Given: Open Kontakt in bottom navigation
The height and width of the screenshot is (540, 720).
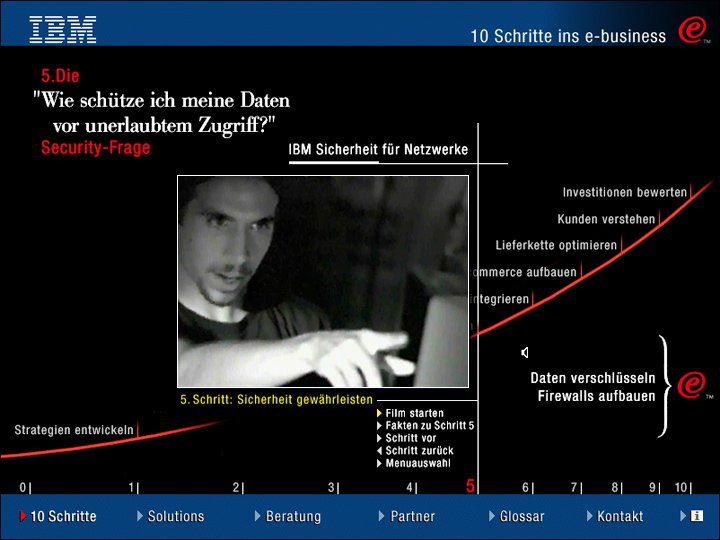Looking at the screenshot, I should tap(615, 516).
